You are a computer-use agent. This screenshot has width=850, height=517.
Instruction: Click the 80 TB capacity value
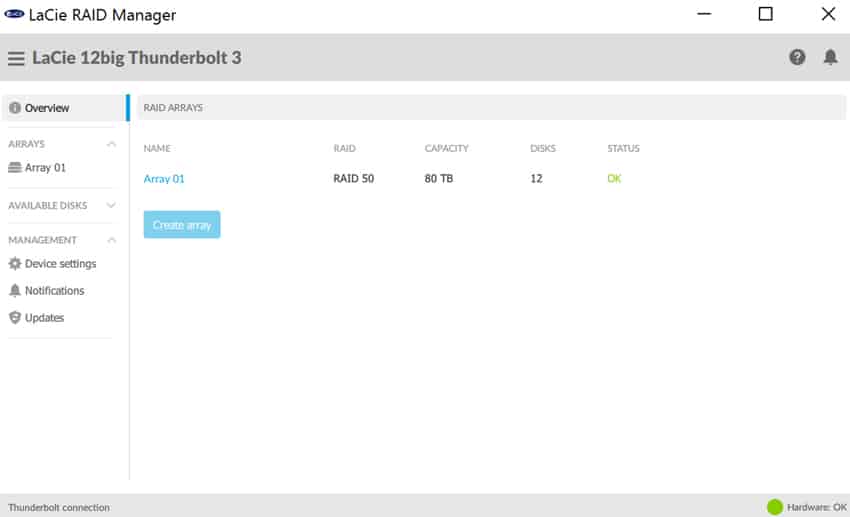click(439, 179)
